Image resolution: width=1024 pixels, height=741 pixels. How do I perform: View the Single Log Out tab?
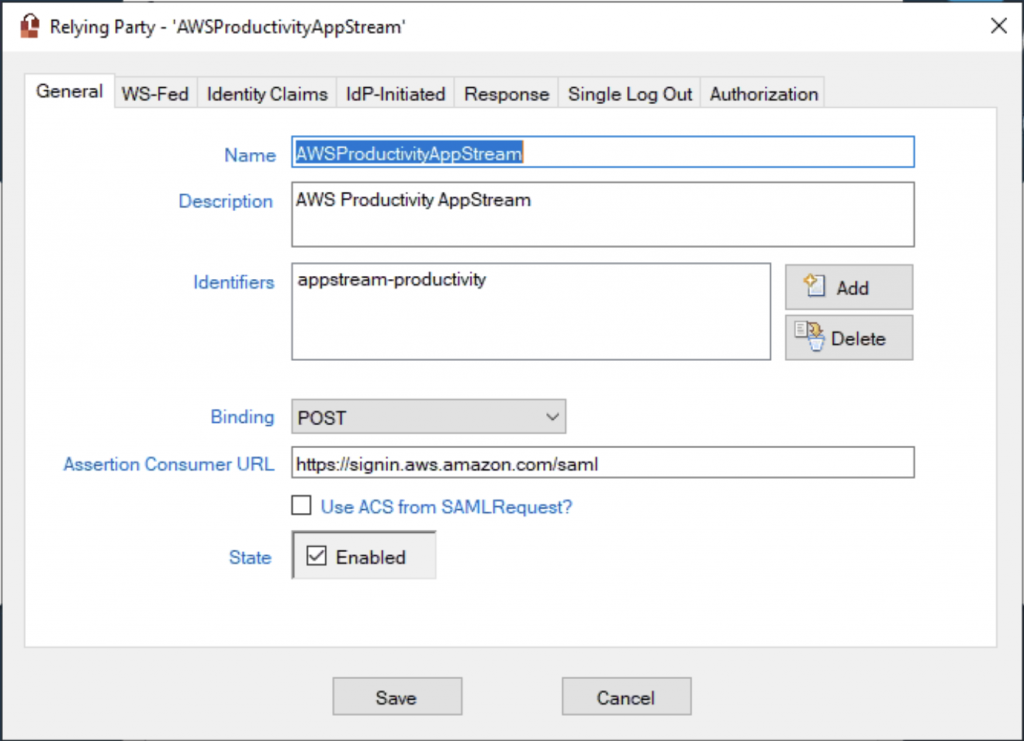tap(628, 93)
